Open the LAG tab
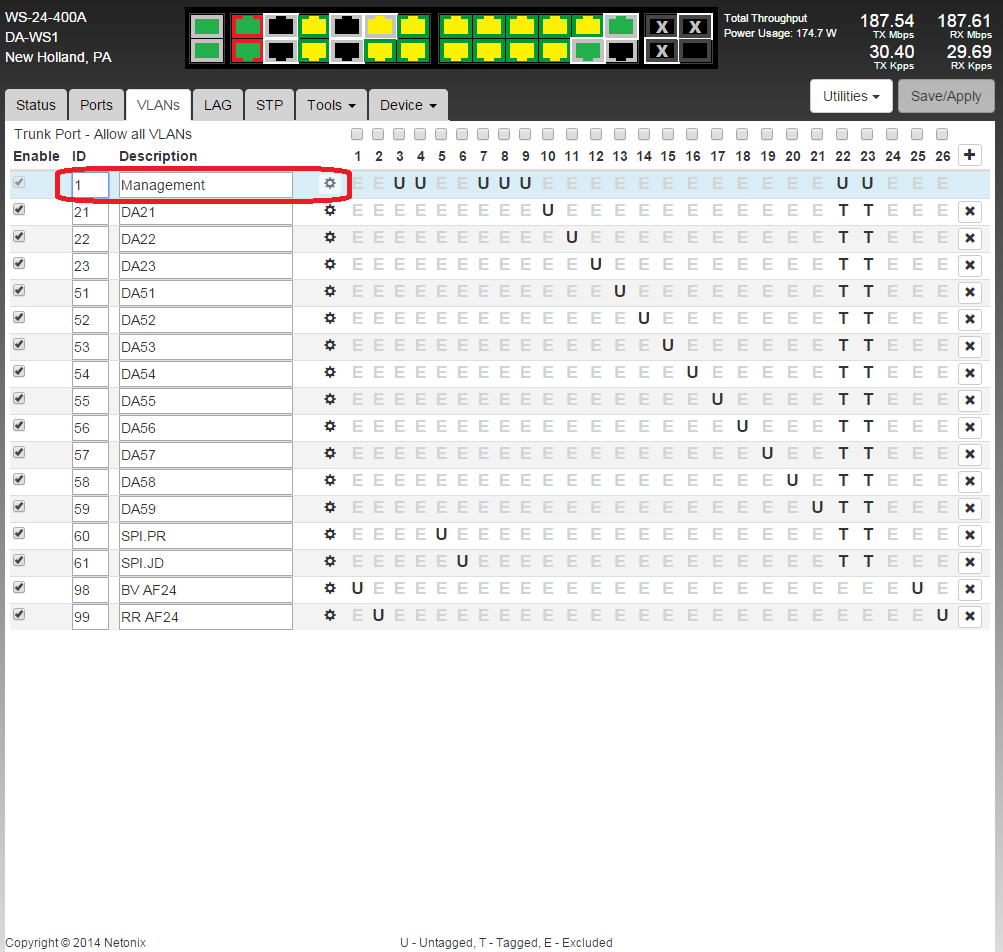Screen dimensions: 1003x952 point(217,105)
